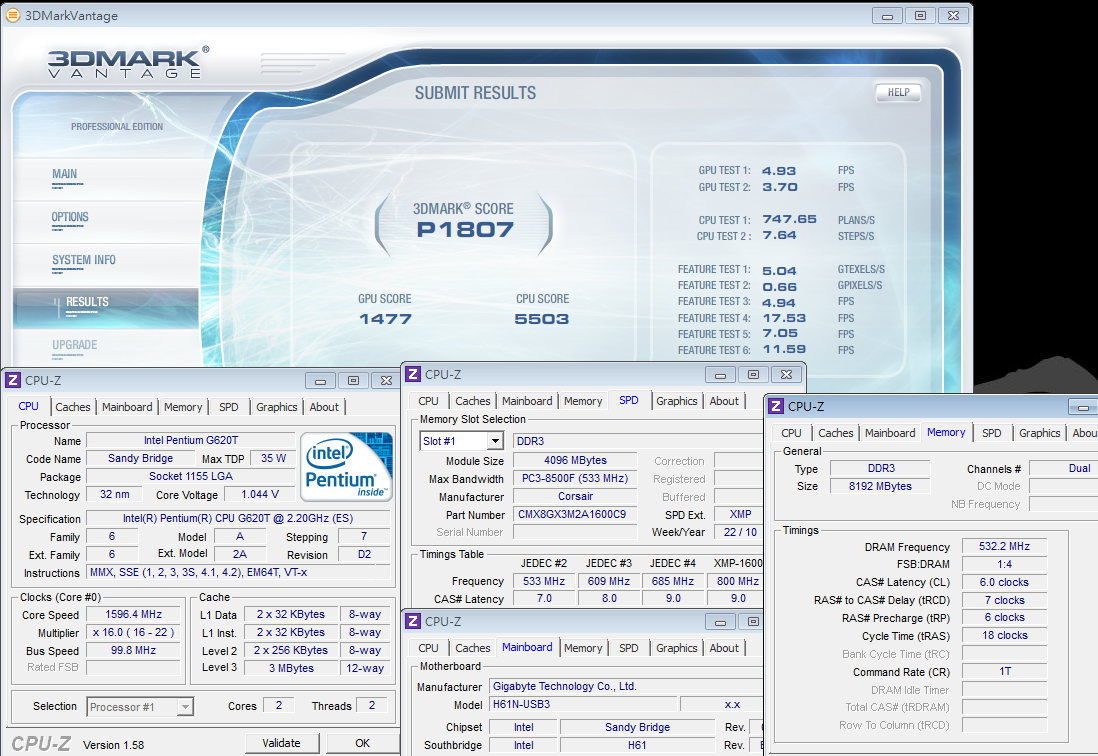
Task: Click the DRAM Frequency value field
Action: coord(1005,547)
